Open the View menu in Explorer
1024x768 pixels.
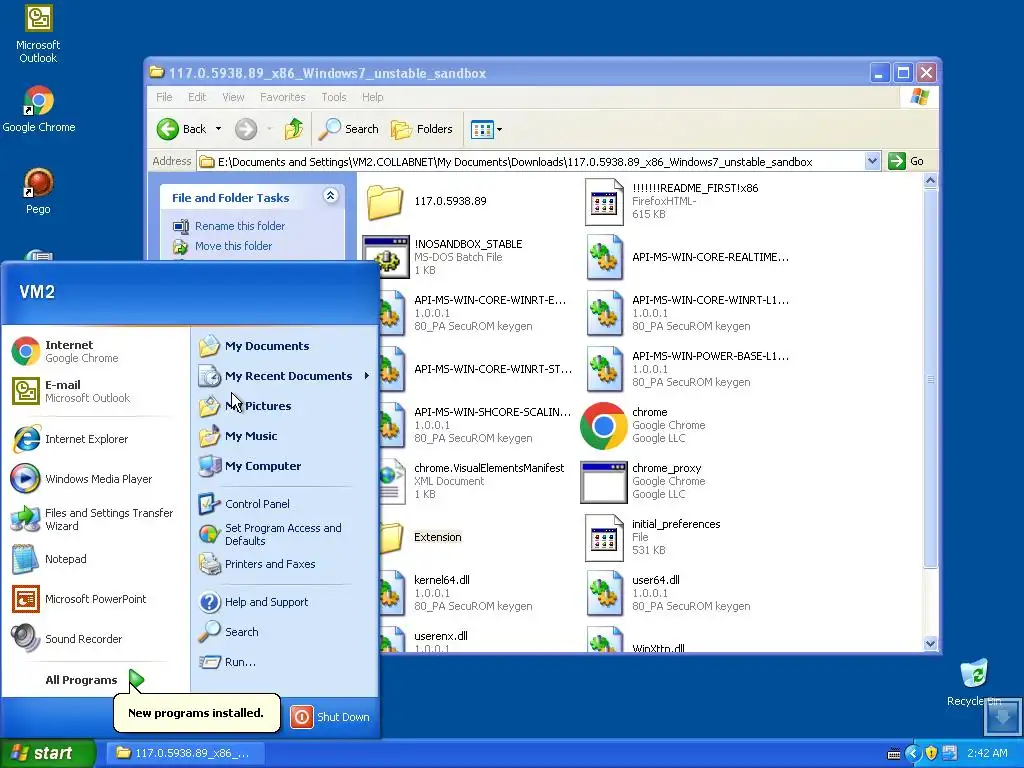tap(233, 97)
